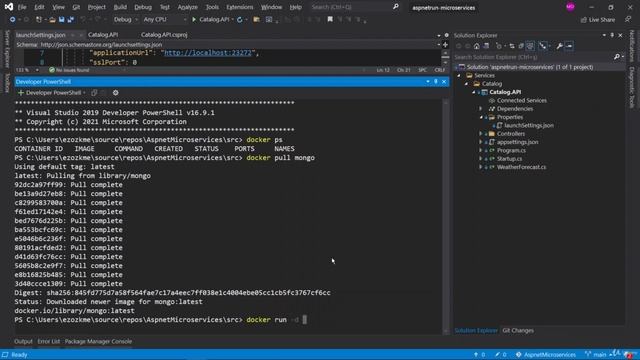
Task: Open the Error List tab
Action: tap(49, 342)
